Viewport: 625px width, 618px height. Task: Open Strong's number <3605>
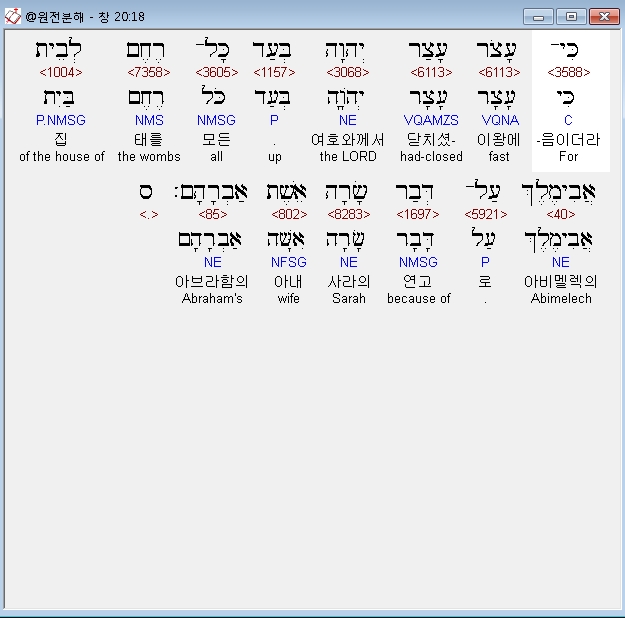tap(216, 72)
